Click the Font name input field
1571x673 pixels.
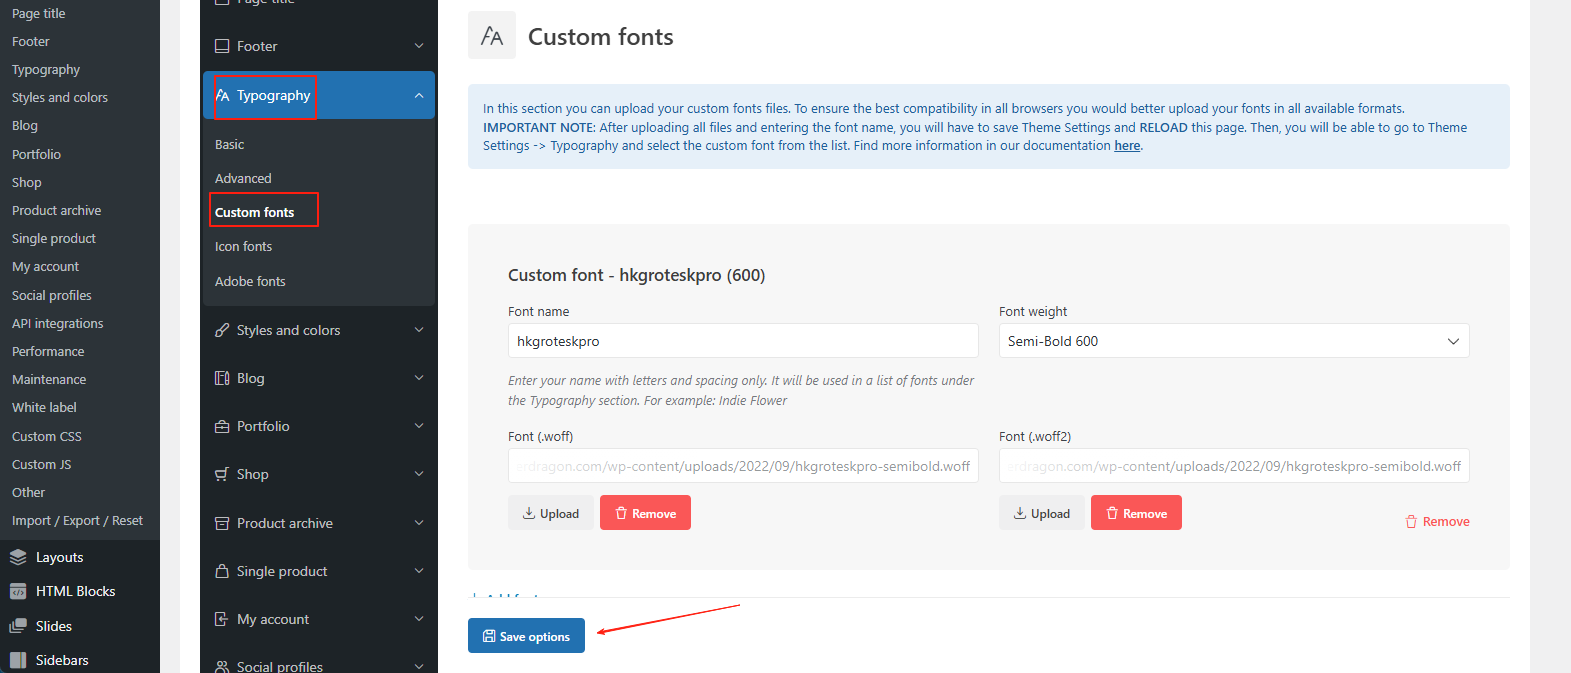point(742,341)
